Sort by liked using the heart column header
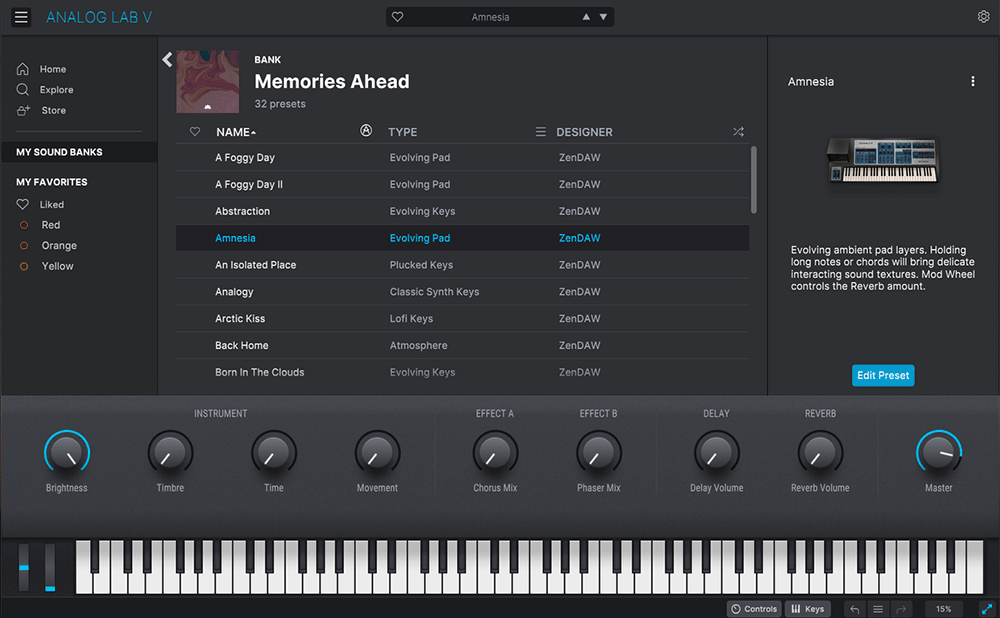 coord(195,131)
